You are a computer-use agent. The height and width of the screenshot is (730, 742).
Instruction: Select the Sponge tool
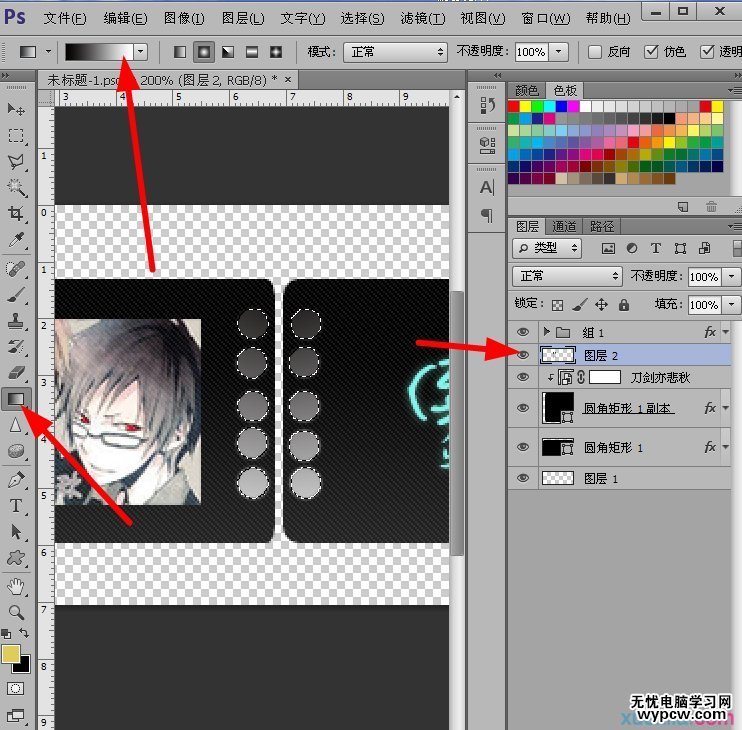click(16, 451)
